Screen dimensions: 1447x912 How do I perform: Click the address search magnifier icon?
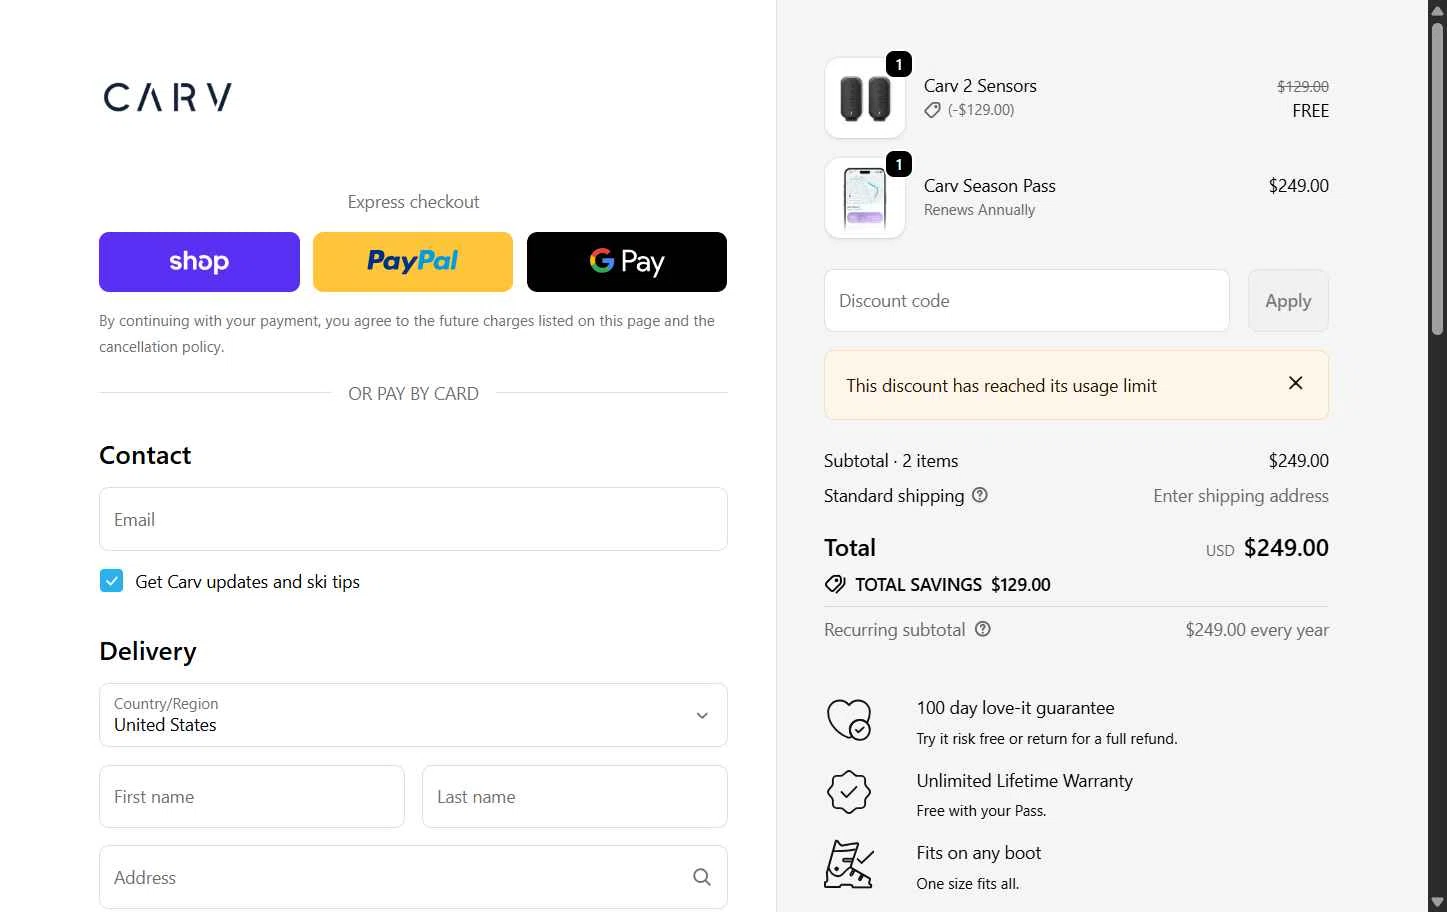pos(702,877)
